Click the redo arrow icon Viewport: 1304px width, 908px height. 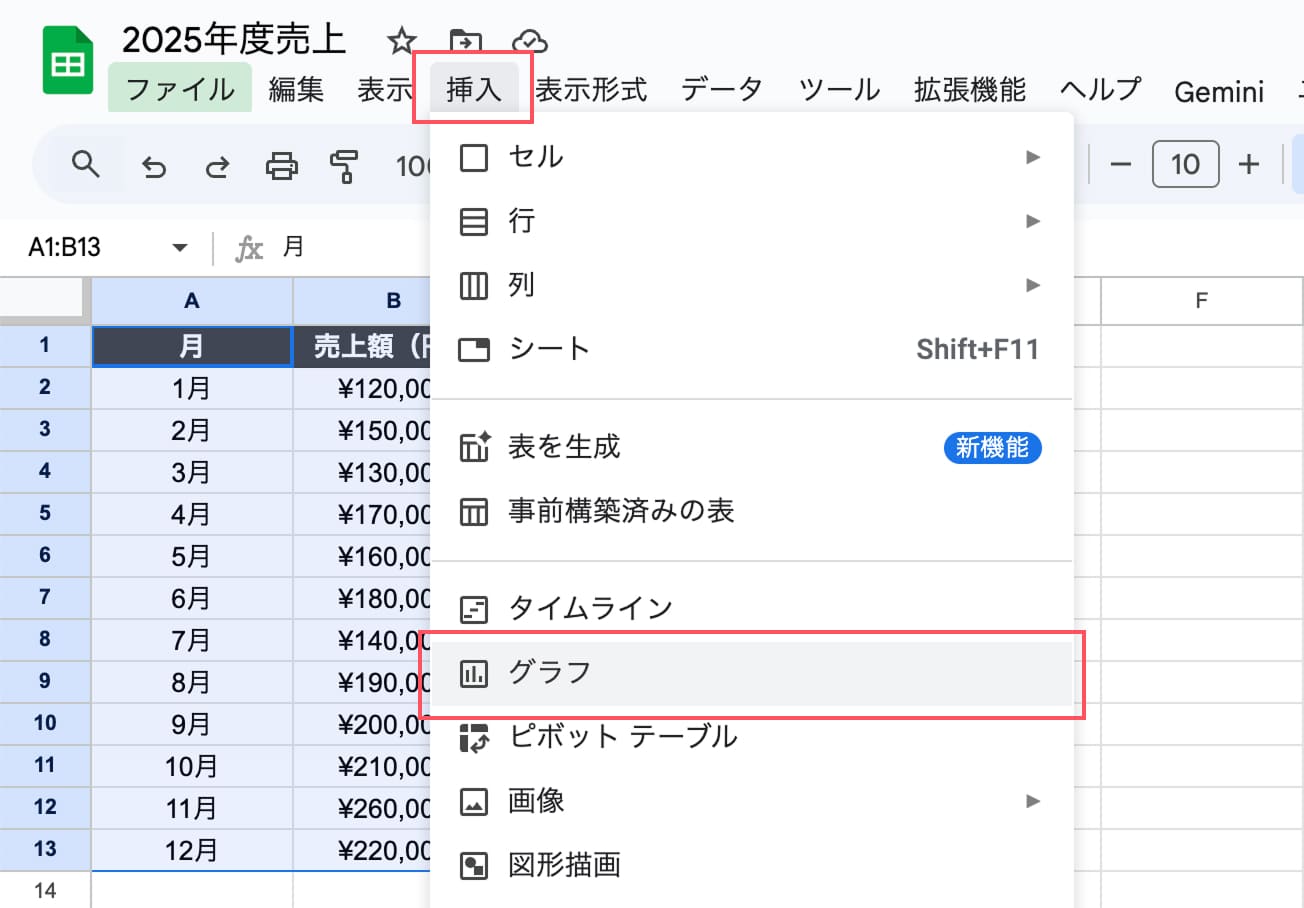pos(217,165)
